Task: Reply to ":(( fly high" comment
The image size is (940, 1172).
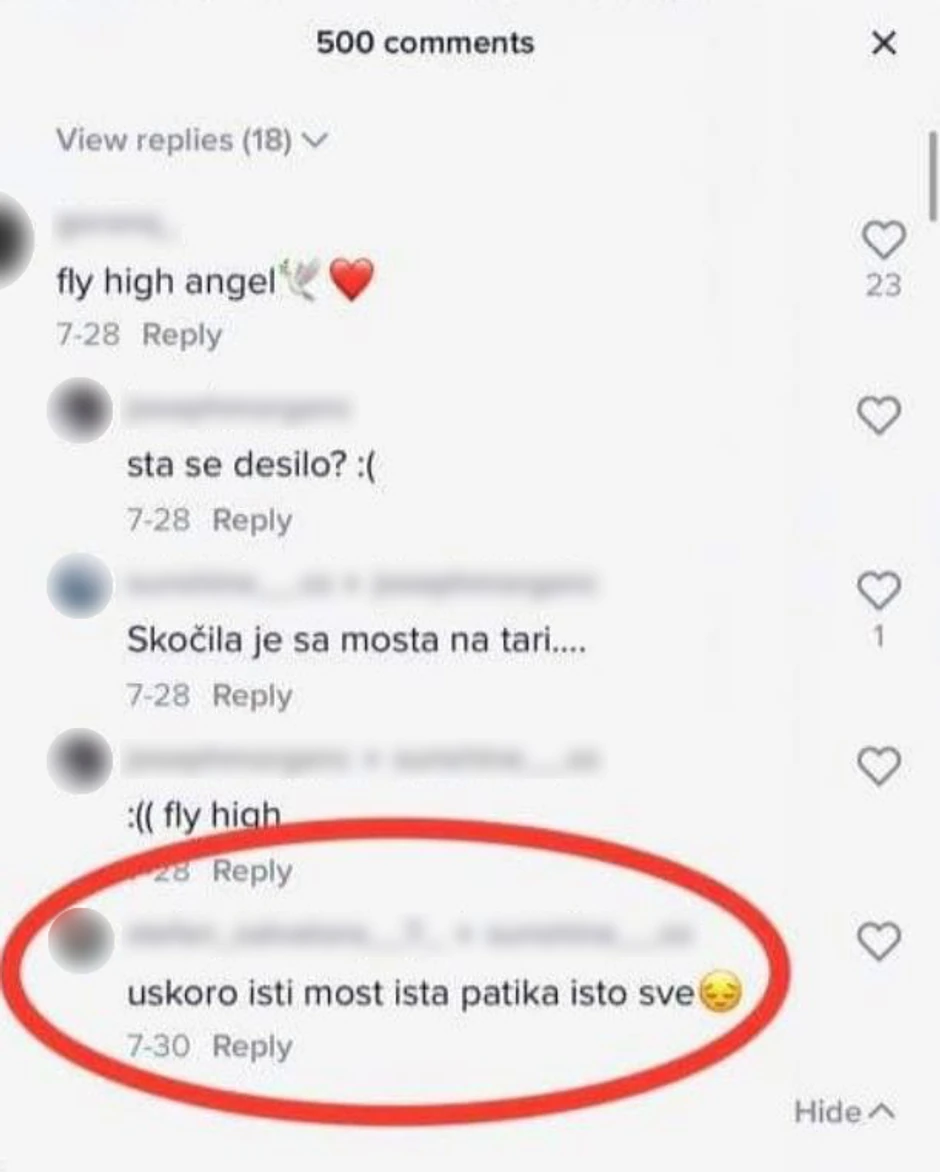Action: click(x=252, y=871)
